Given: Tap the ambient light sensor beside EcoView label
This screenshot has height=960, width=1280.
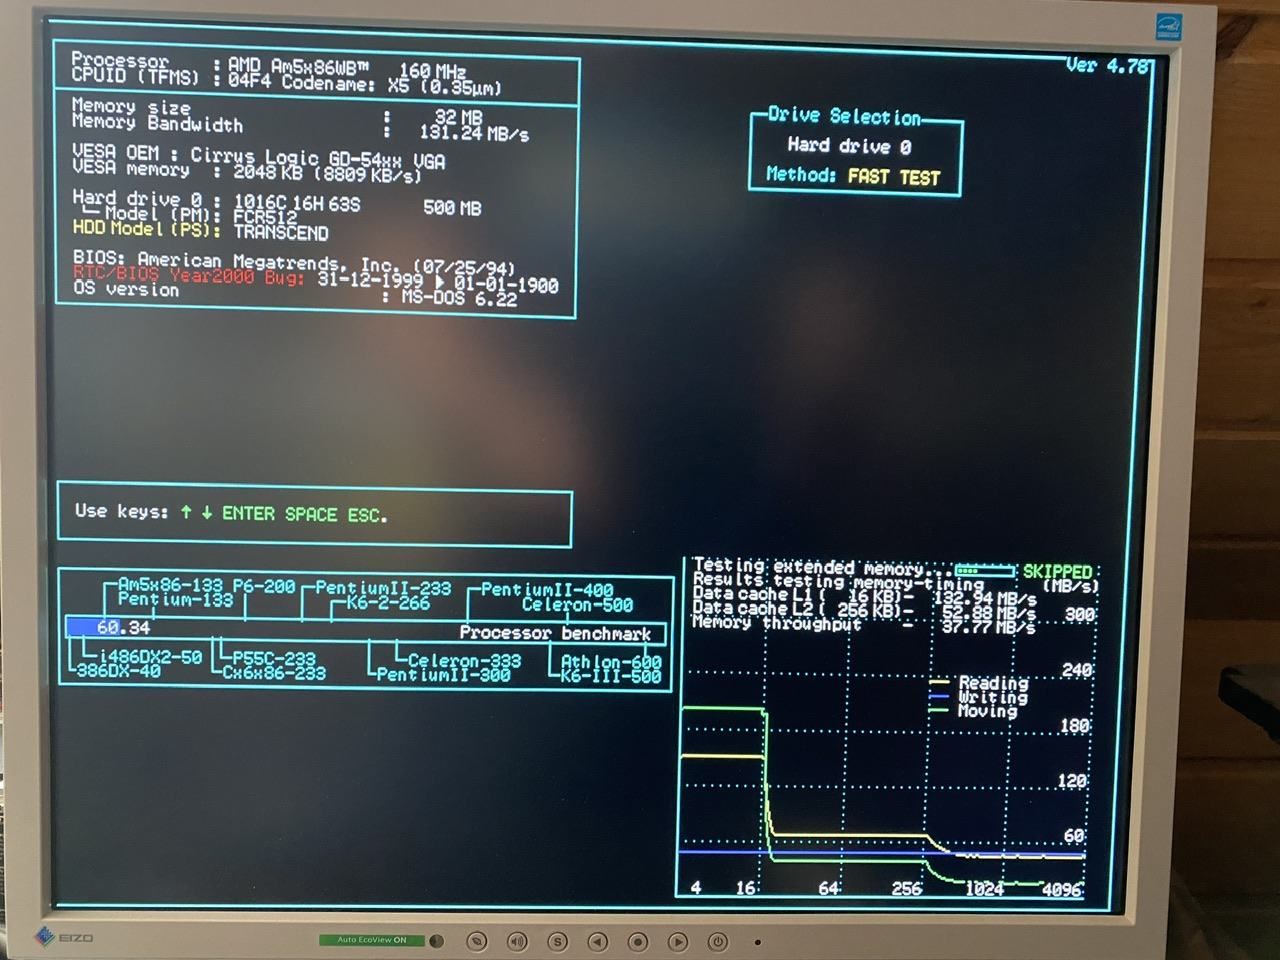Looking at the screenshot, I should click(x=436, y=941).
